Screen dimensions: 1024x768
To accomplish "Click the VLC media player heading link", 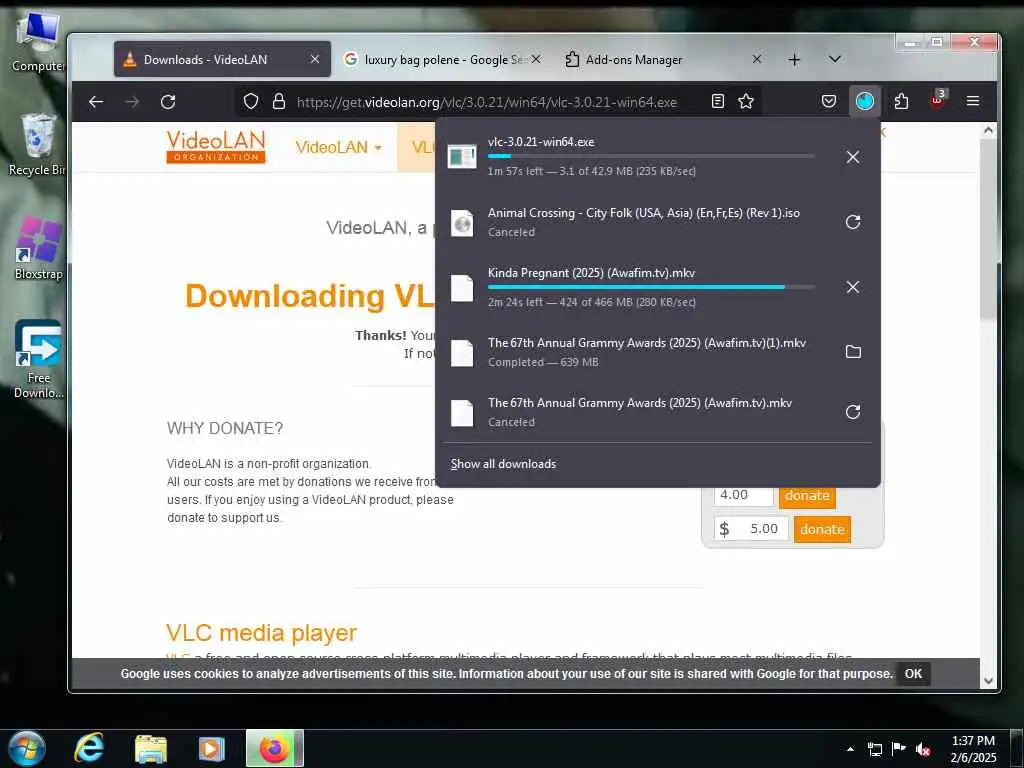I will tap(261, 633).
